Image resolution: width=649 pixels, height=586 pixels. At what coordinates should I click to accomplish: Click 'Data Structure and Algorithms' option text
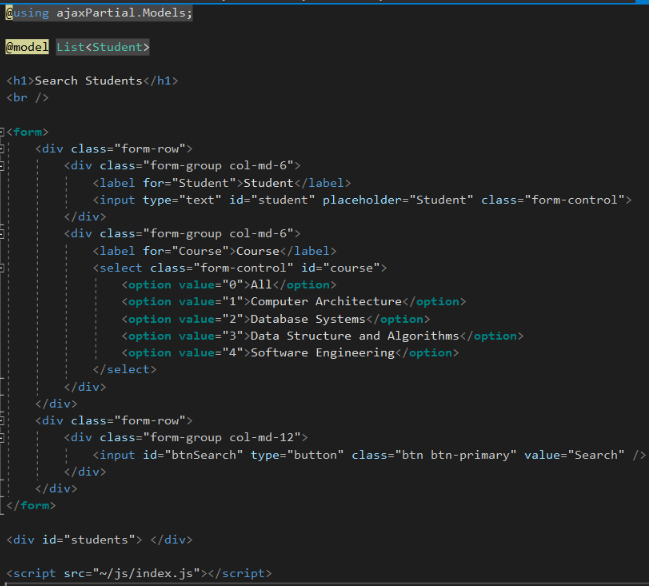coord(355,336)
